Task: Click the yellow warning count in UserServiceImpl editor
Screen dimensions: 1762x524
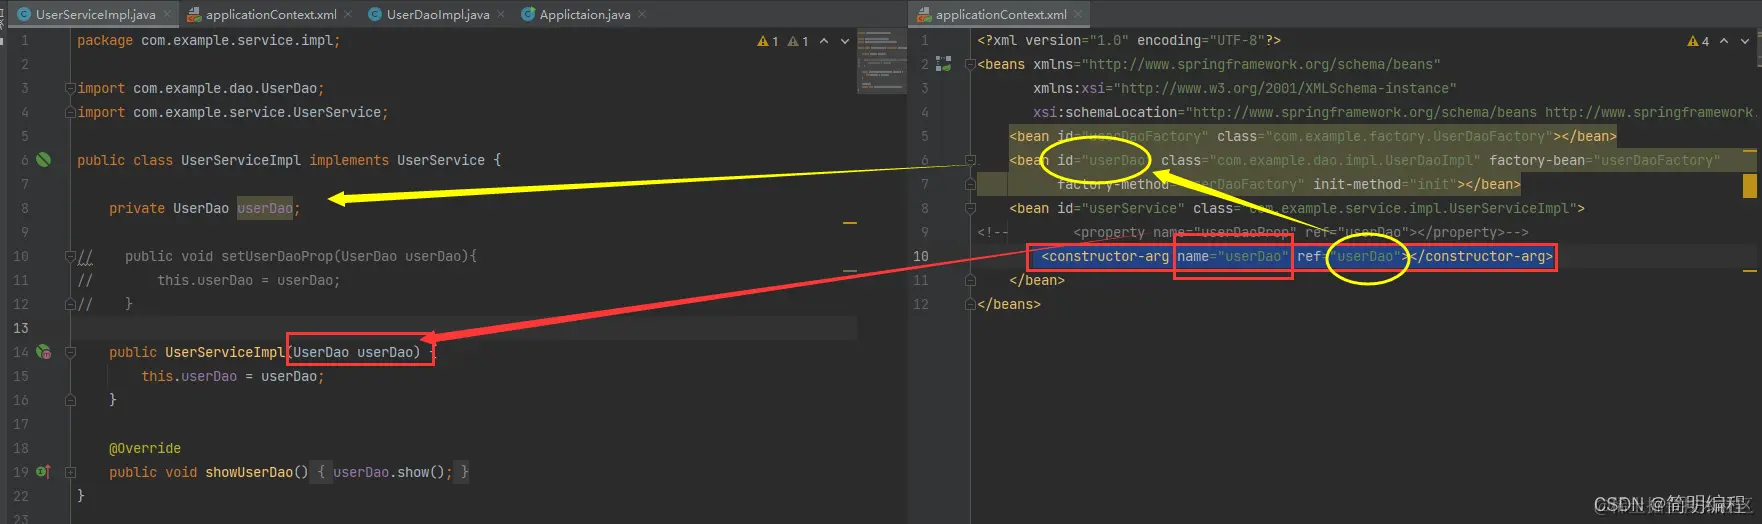Action: [x=767, y=41]
